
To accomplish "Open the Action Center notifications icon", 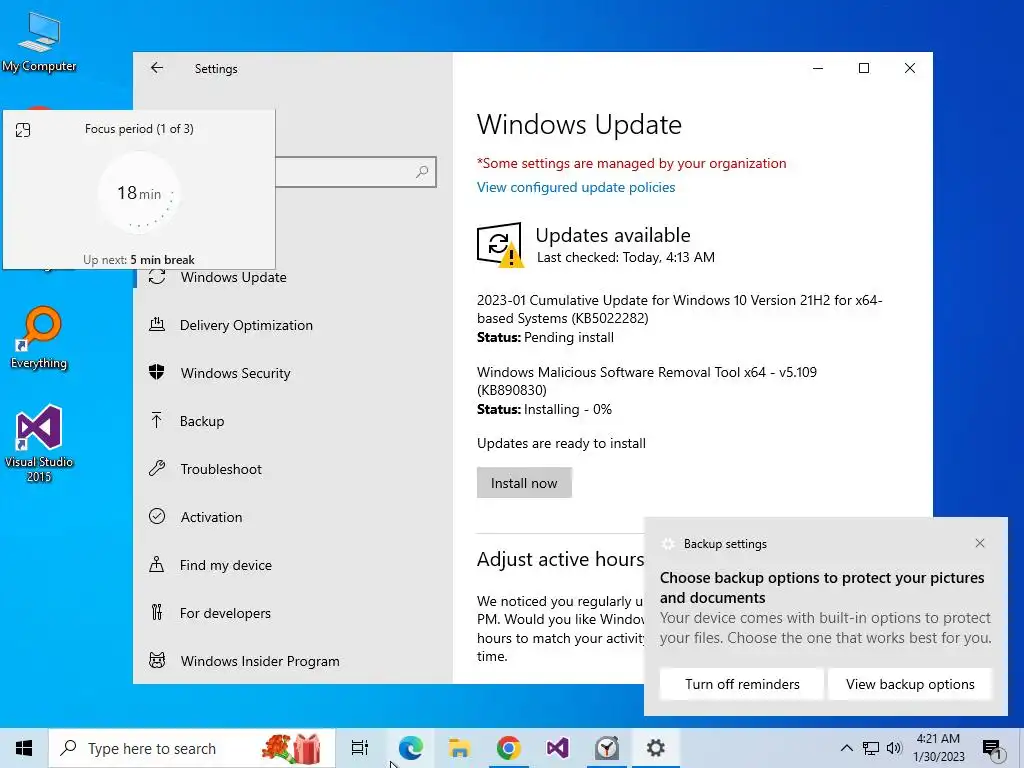I will click(x=993, y=748).
